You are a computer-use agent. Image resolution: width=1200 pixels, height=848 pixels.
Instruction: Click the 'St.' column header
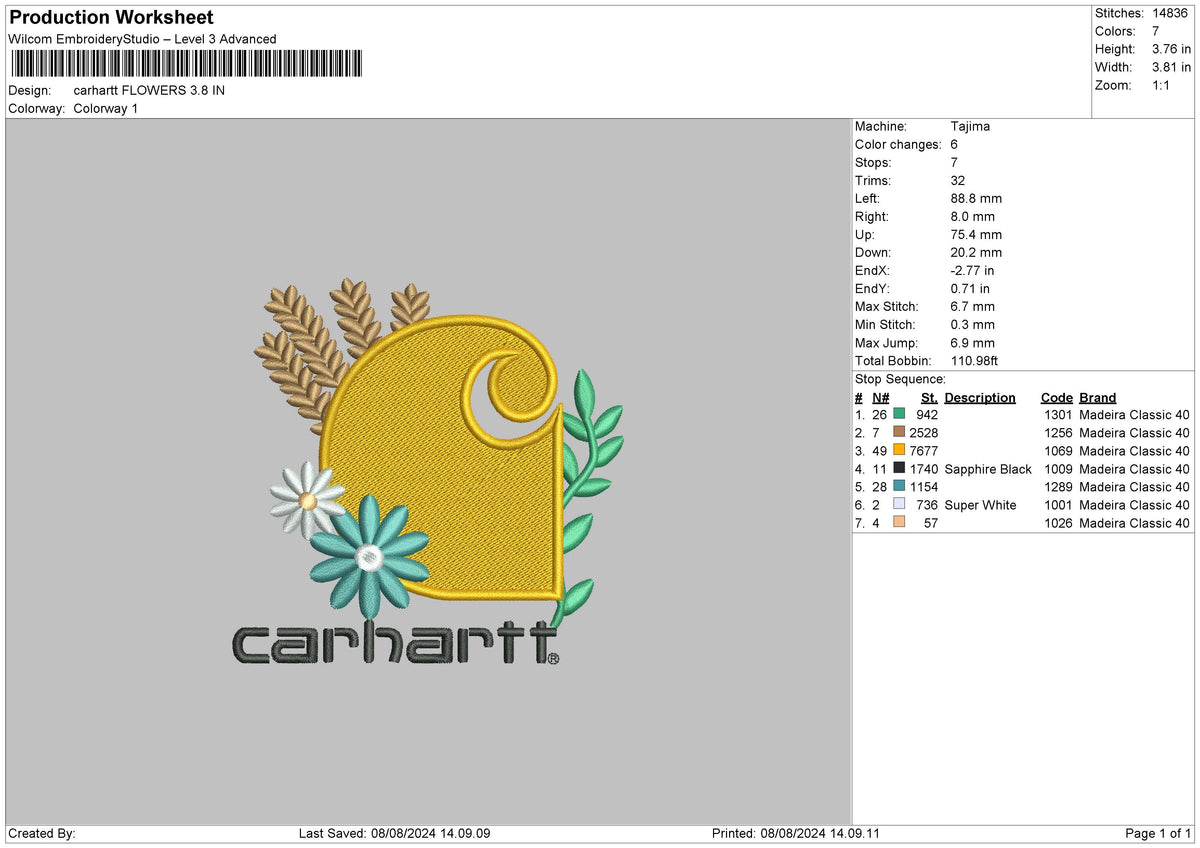(x=929, y=398)
